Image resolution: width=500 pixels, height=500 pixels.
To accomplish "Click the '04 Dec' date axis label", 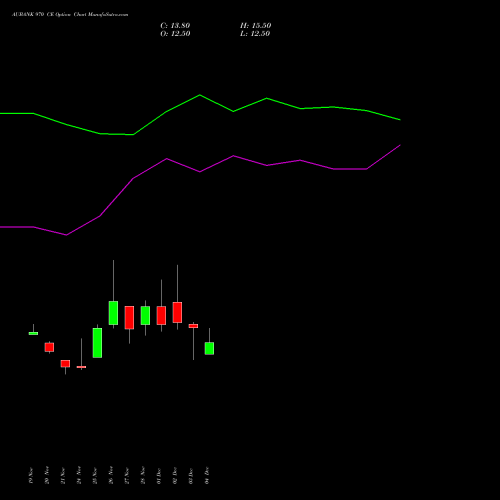I will tap(207, 475).
